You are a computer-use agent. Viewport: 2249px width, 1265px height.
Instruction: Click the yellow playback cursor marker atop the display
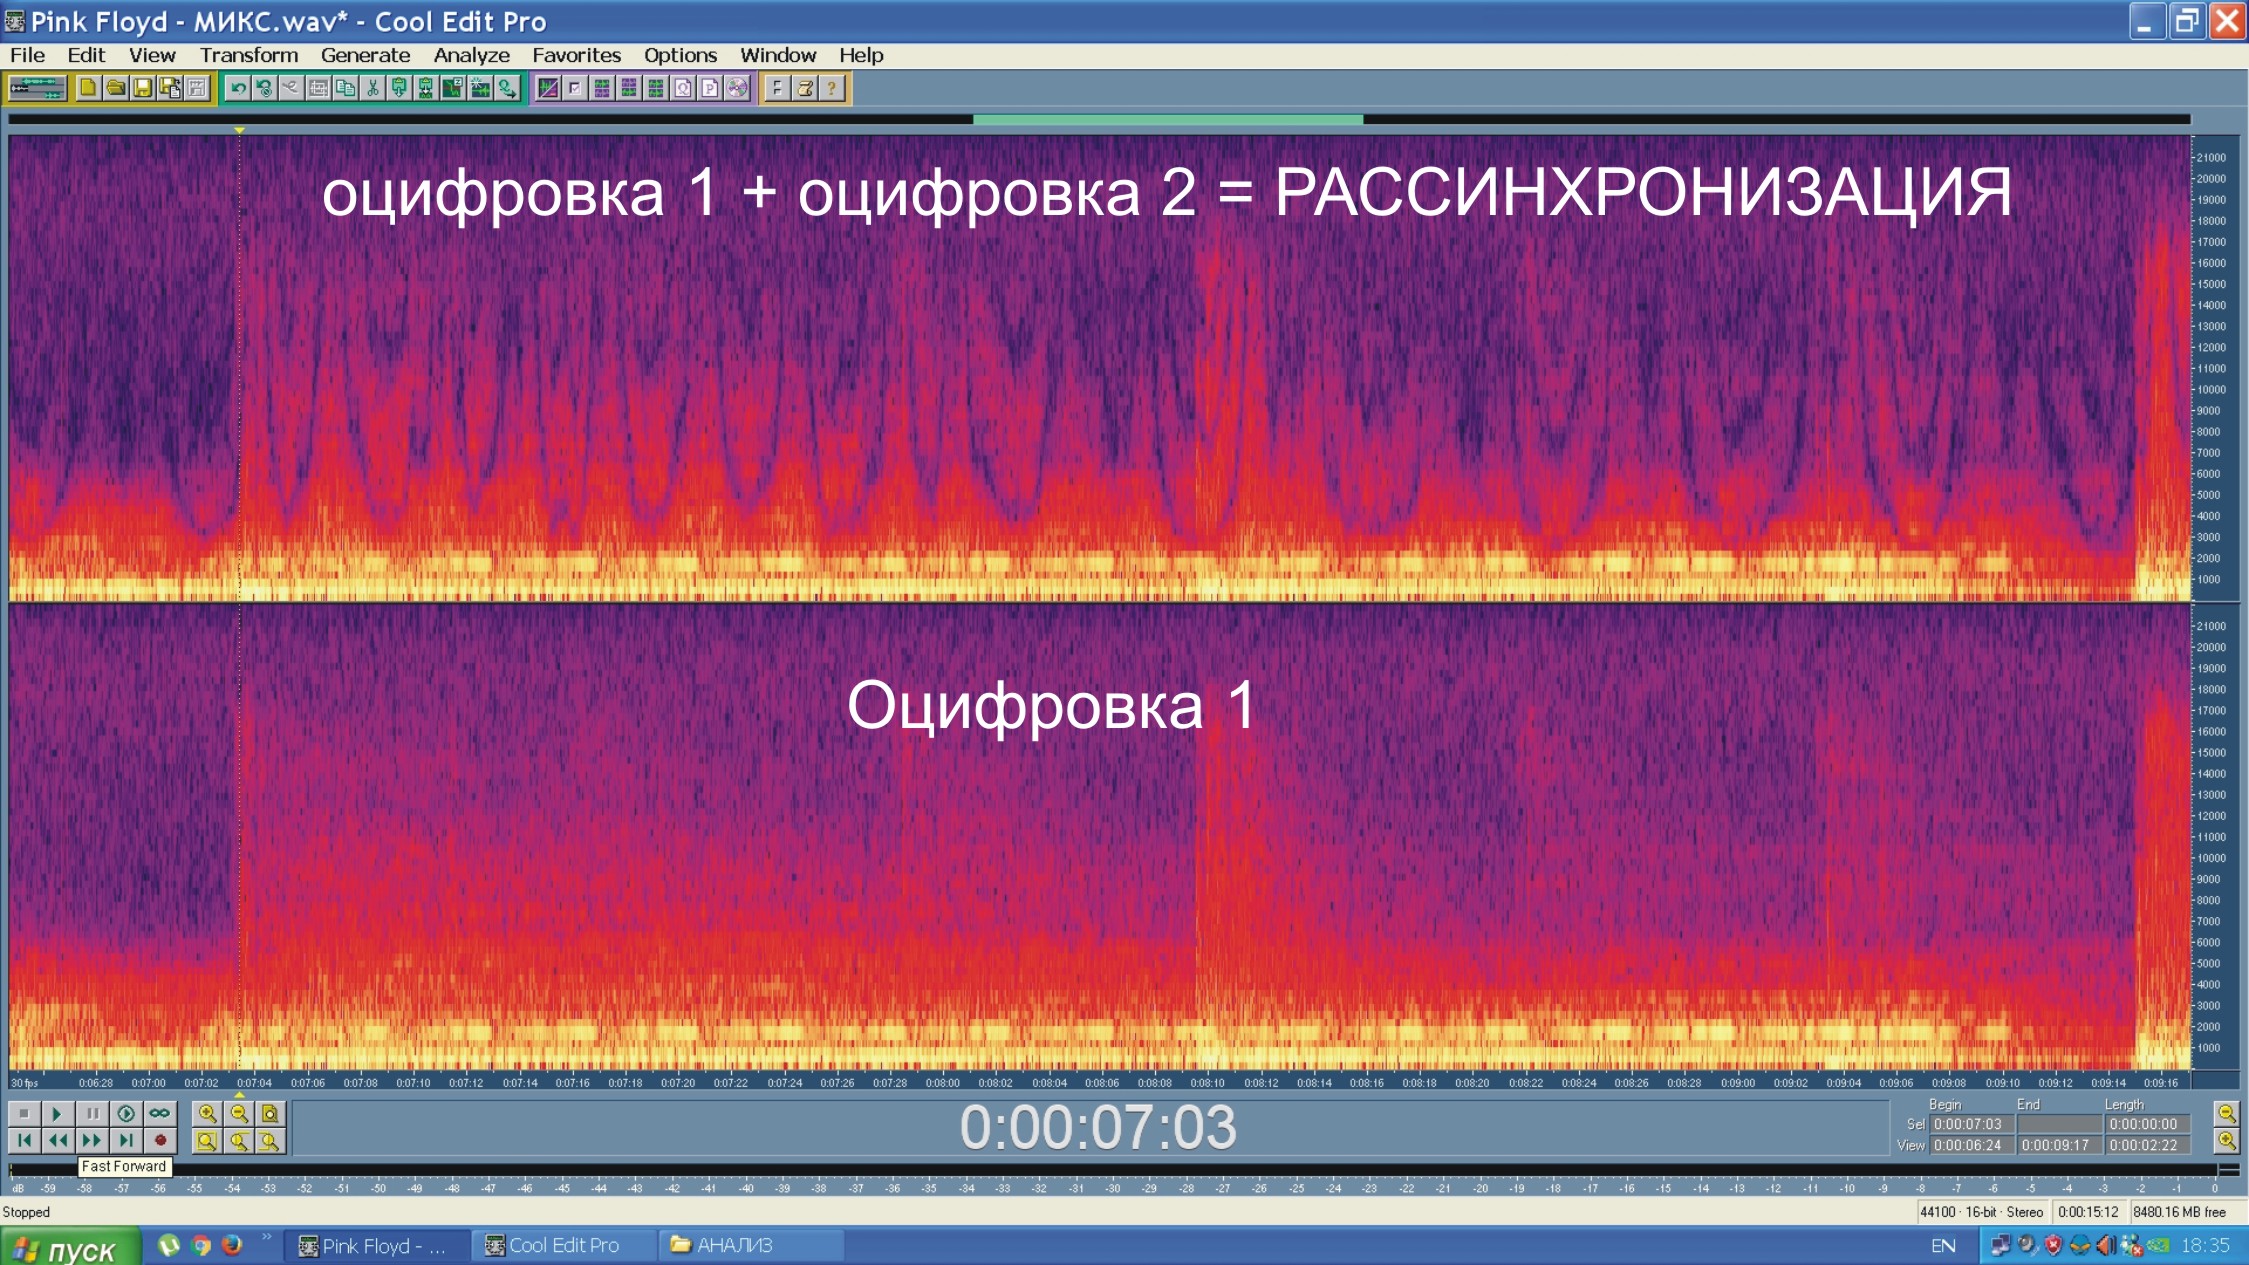point(239,130)
